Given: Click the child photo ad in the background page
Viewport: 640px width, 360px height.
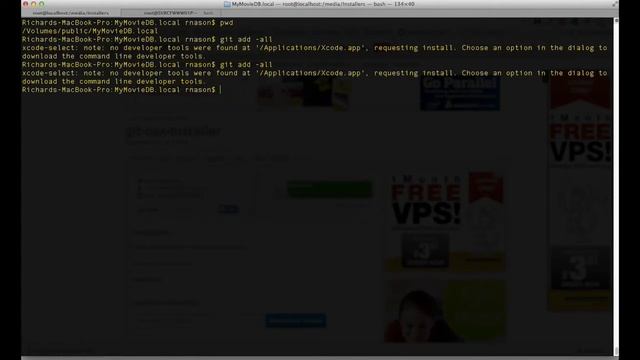Looking at the screenshot, I should [445, 311].
